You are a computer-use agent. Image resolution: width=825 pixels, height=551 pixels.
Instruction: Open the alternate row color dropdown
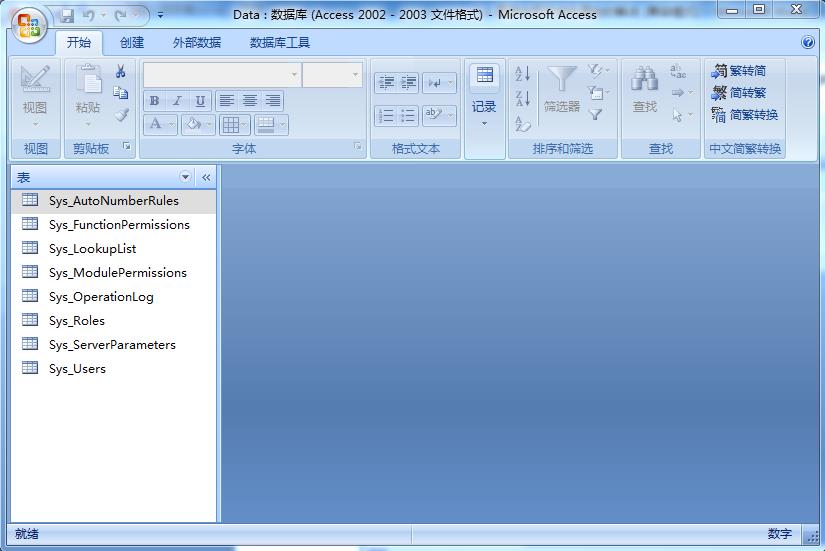(271, 125)
